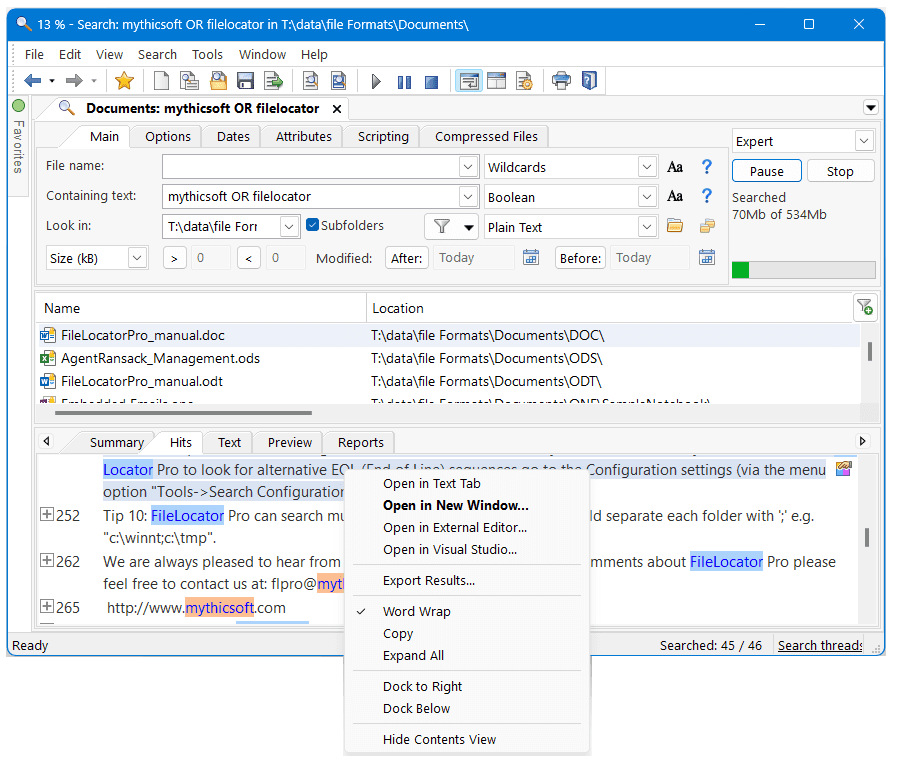The width and height of the screenshot is (901, 767).
Task: Expand hit line 252
Action: point(47,514)
